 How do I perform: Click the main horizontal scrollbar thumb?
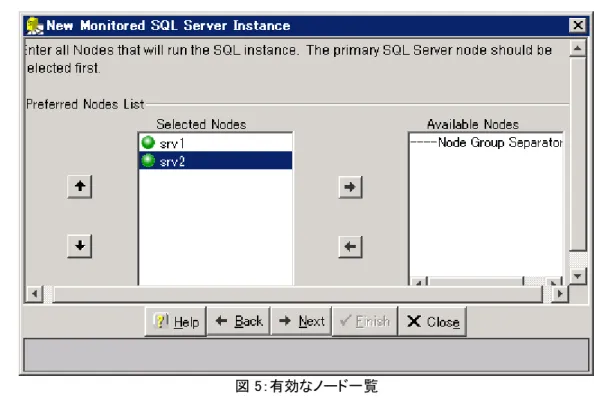tap(298, 294)
